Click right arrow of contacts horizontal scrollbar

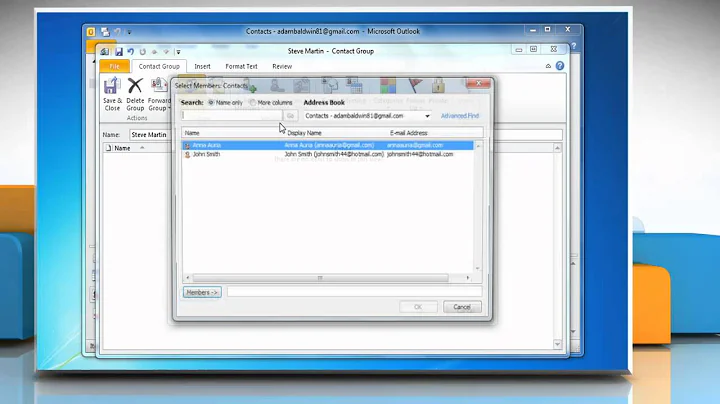point(468,278)
